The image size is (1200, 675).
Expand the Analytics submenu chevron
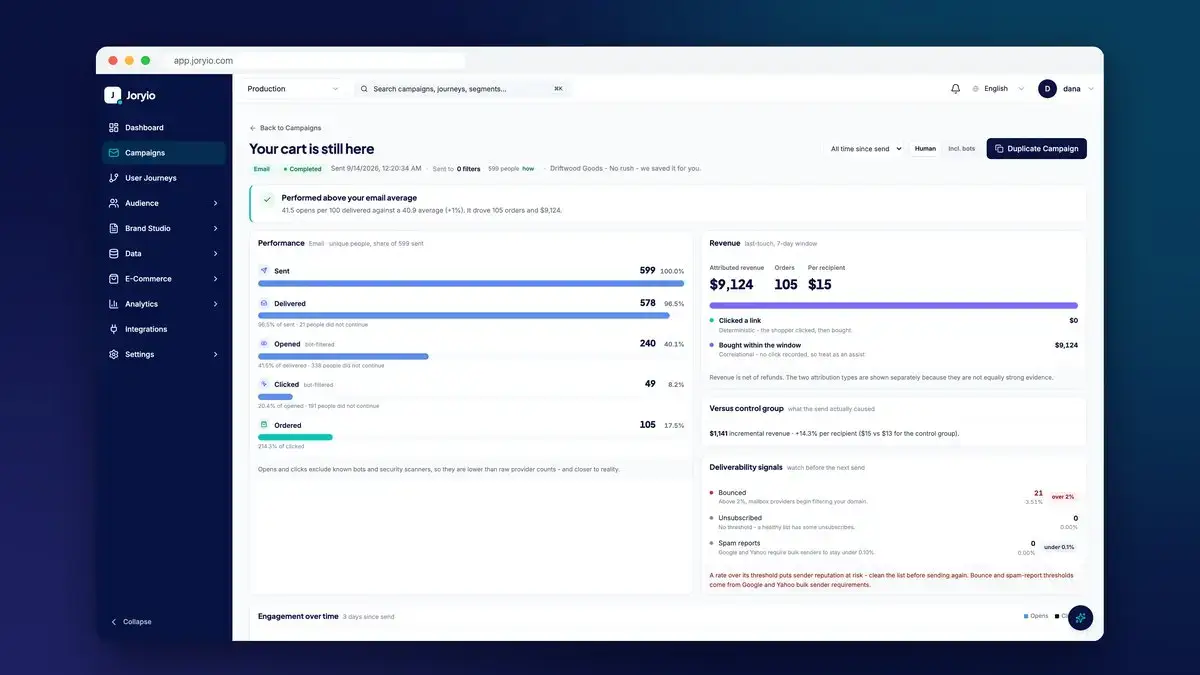pyautogui.click(x=216, y=304)
